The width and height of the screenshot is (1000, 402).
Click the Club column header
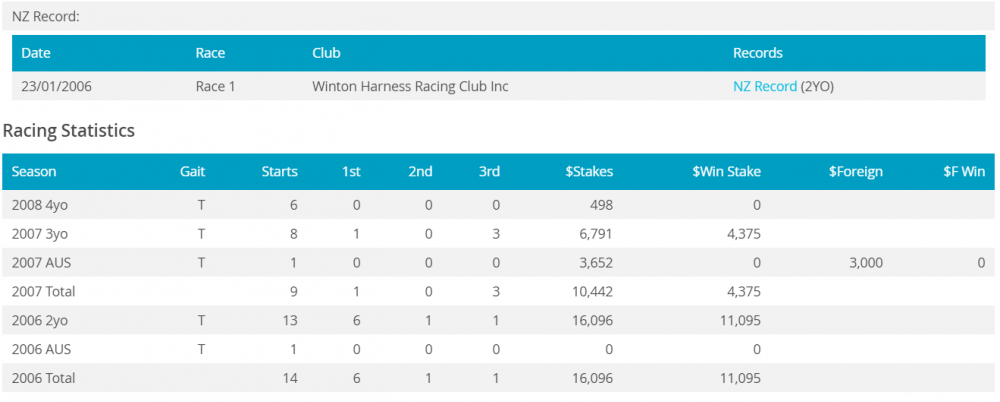click(x=326, y=53)
